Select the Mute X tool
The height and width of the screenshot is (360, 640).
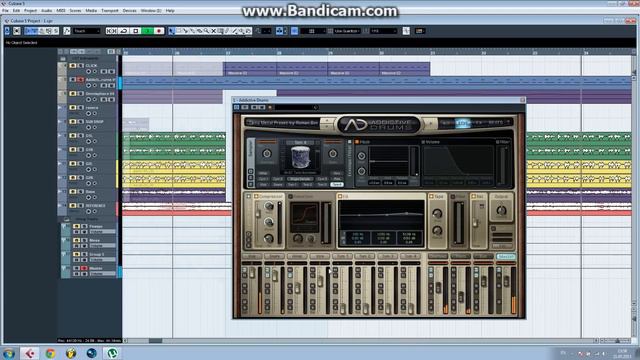(x=213, y=31)
